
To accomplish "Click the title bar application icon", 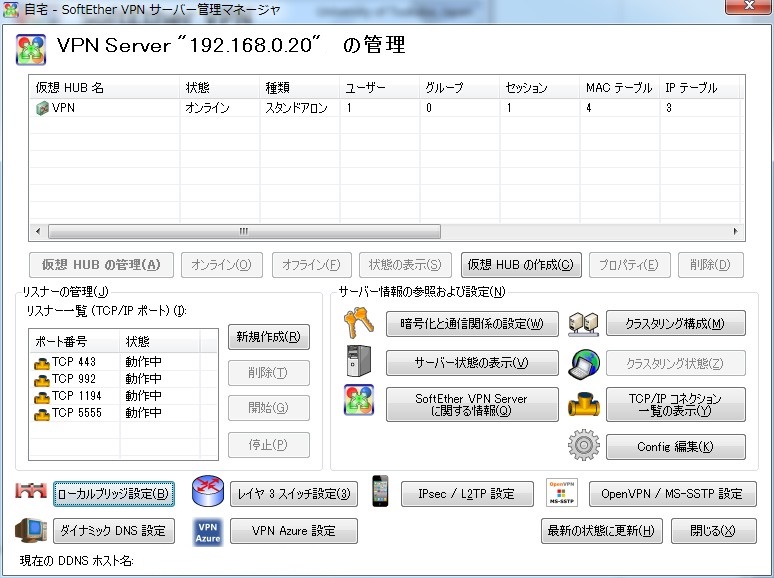I will pyautogui.click(x=11, y=10).
